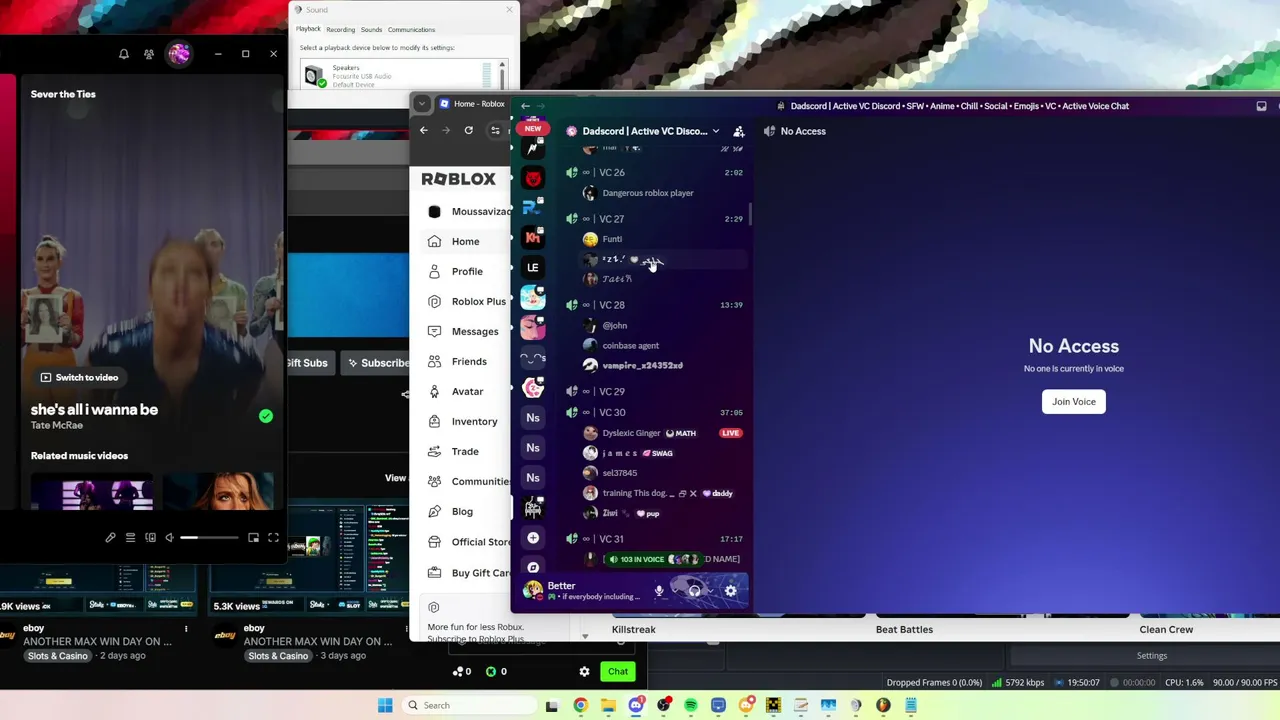Screen dimensions: 1280x720
Task: Toggle the green saved checkmark on the song
Action: tap(266, 416)
